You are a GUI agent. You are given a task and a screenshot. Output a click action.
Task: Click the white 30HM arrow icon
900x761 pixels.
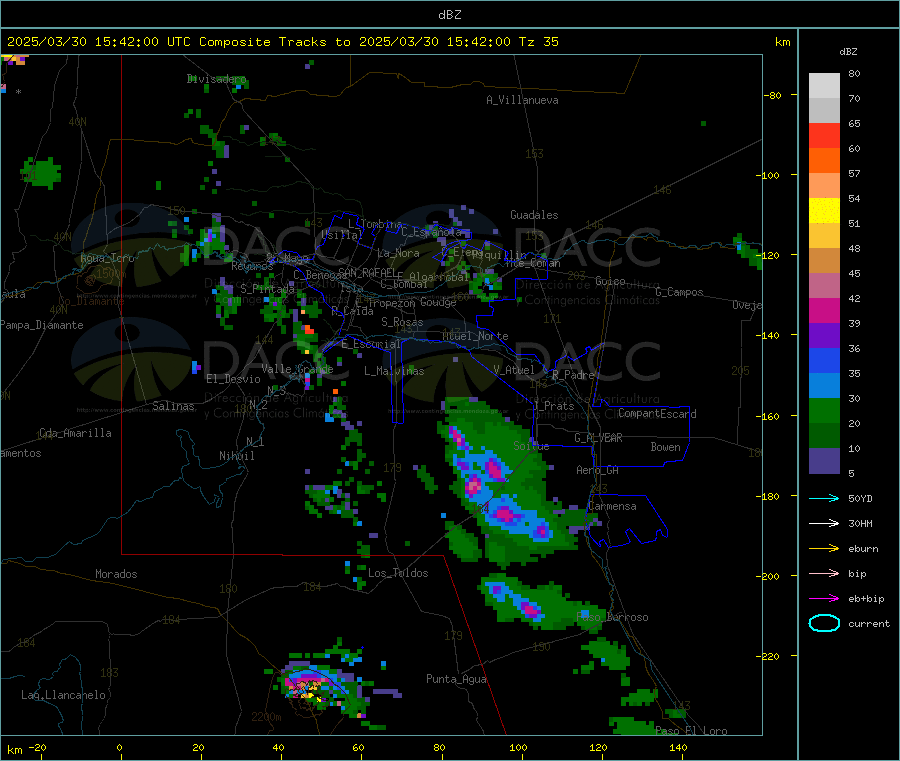(x=824, y=523)
